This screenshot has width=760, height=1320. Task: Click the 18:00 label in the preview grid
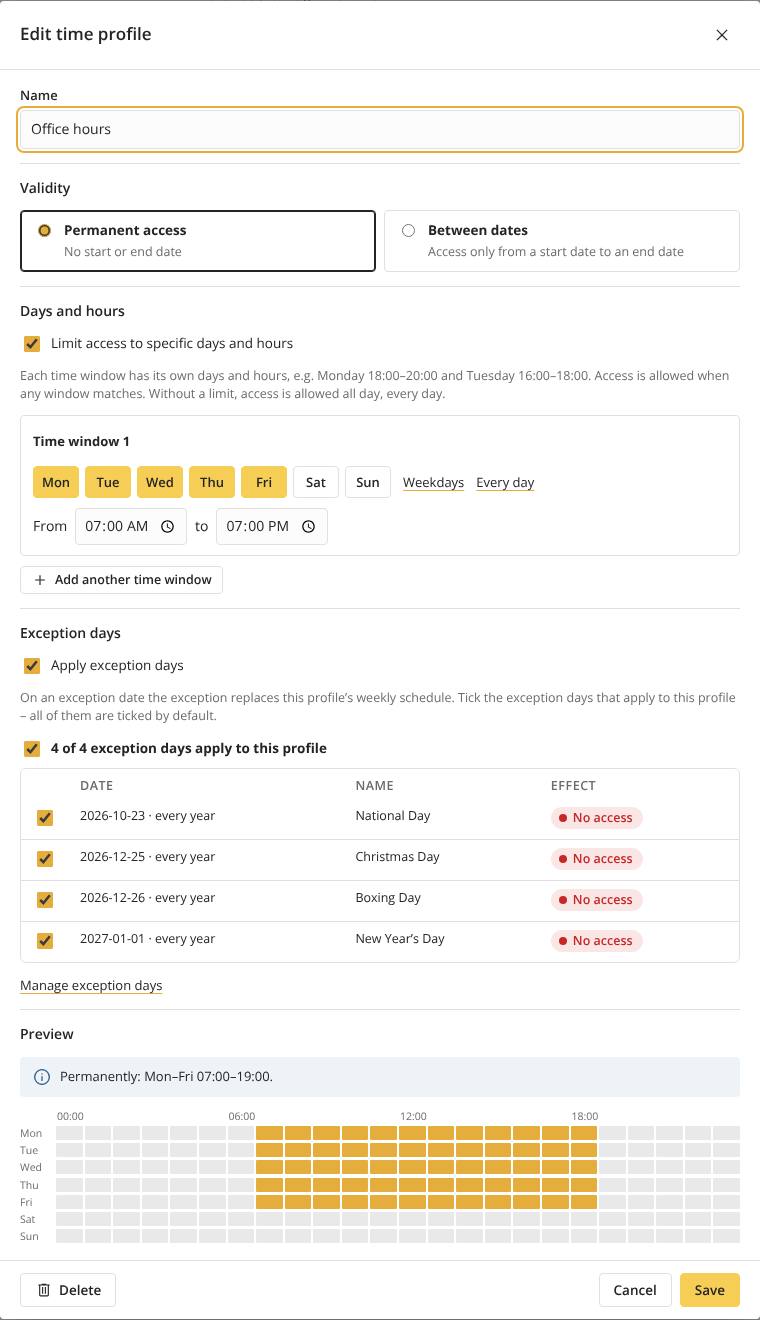pyautogui.click(x=585, y=1117)
